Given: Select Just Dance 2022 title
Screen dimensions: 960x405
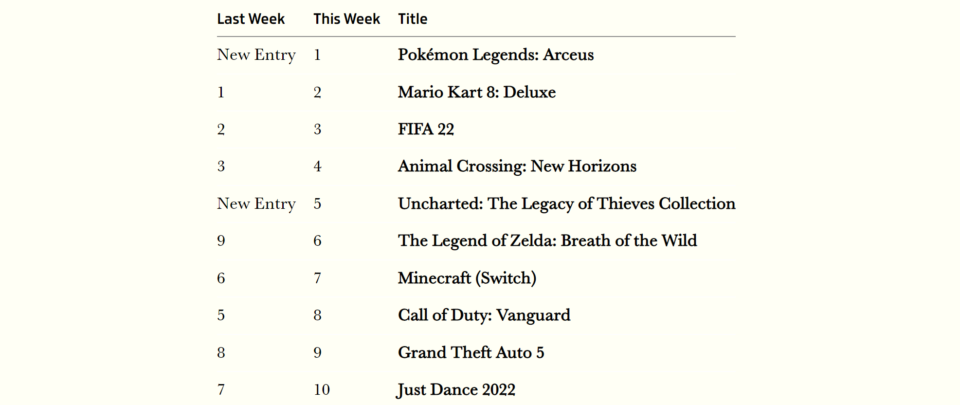Looking at the screenshot, I should pos(457,390).
